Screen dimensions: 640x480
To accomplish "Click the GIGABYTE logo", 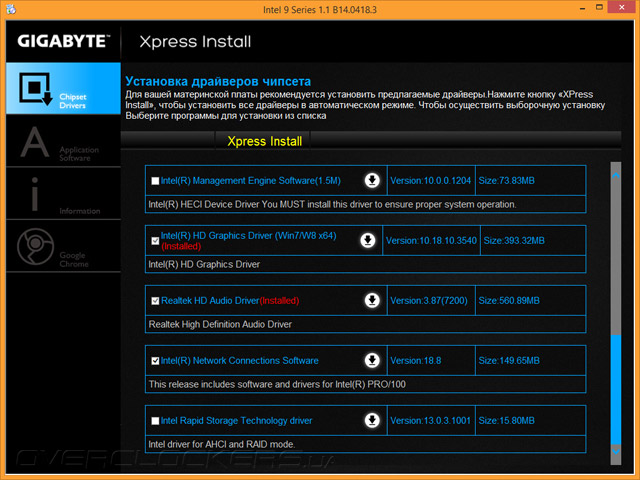I will (64, 41).
